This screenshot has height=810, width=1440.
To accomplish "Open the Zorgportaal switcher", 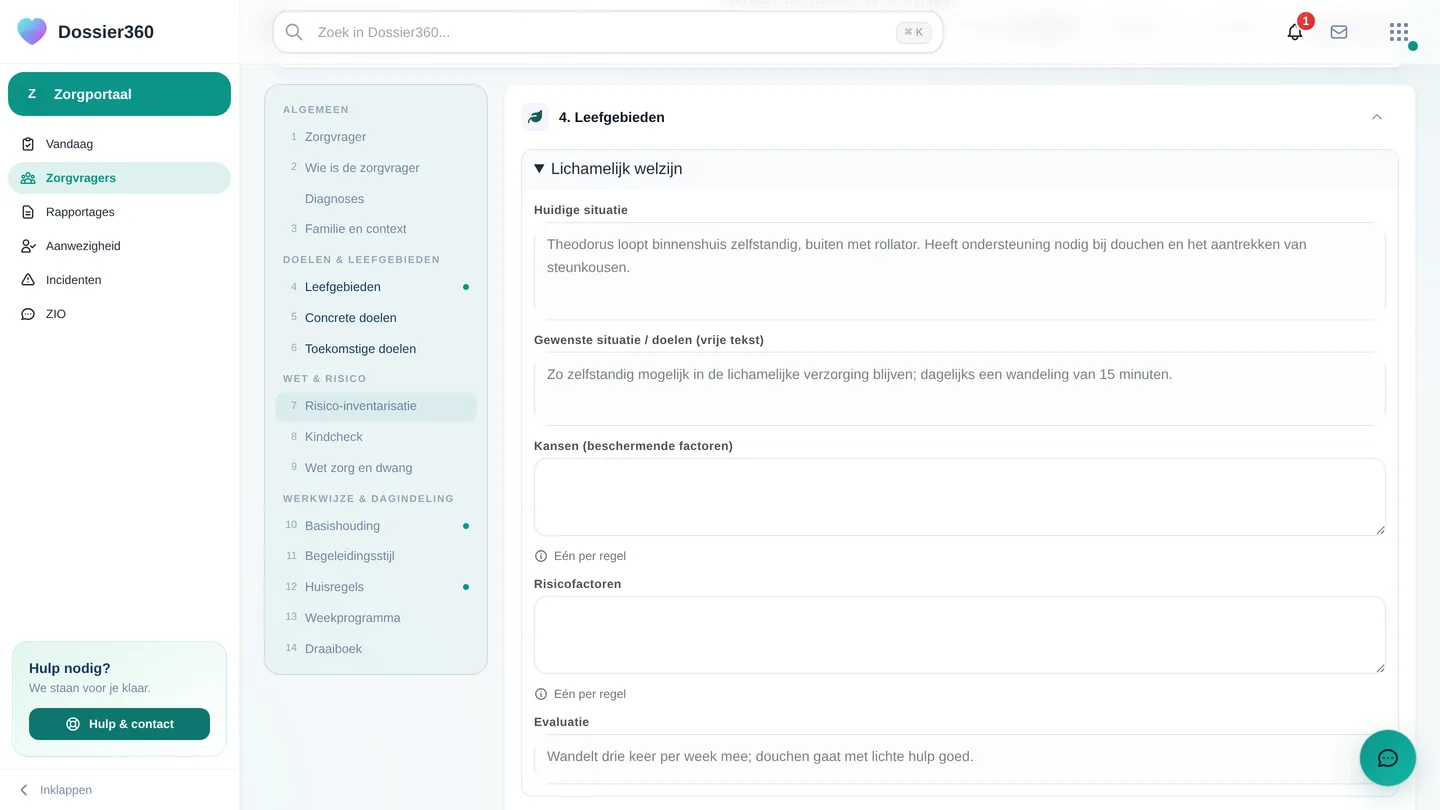I will [119, 94].
